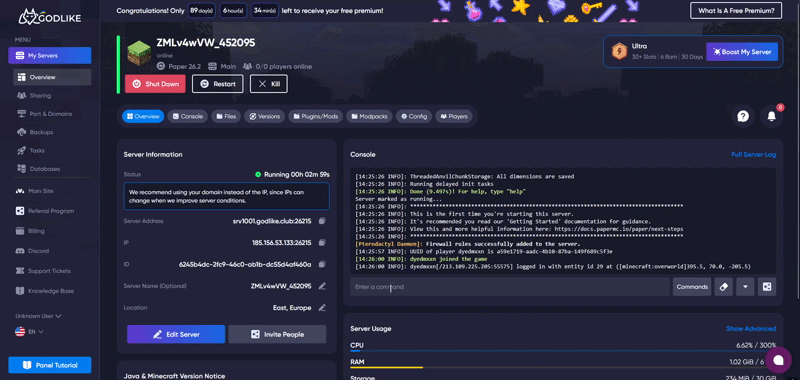This screenshot has width=800, height=380.
Task: Click the GODLIKE logo
Action: [49, 17]
